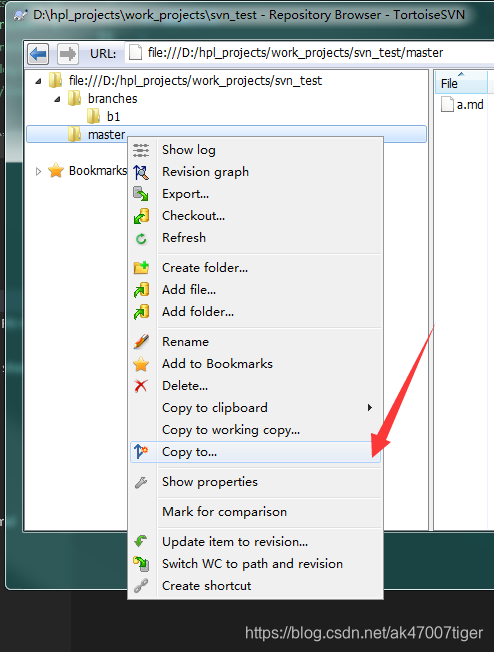Click the Create shortcut chain icon
This screenshot has height=652, width=494.
pyautogui.click(x=141, y=586)
